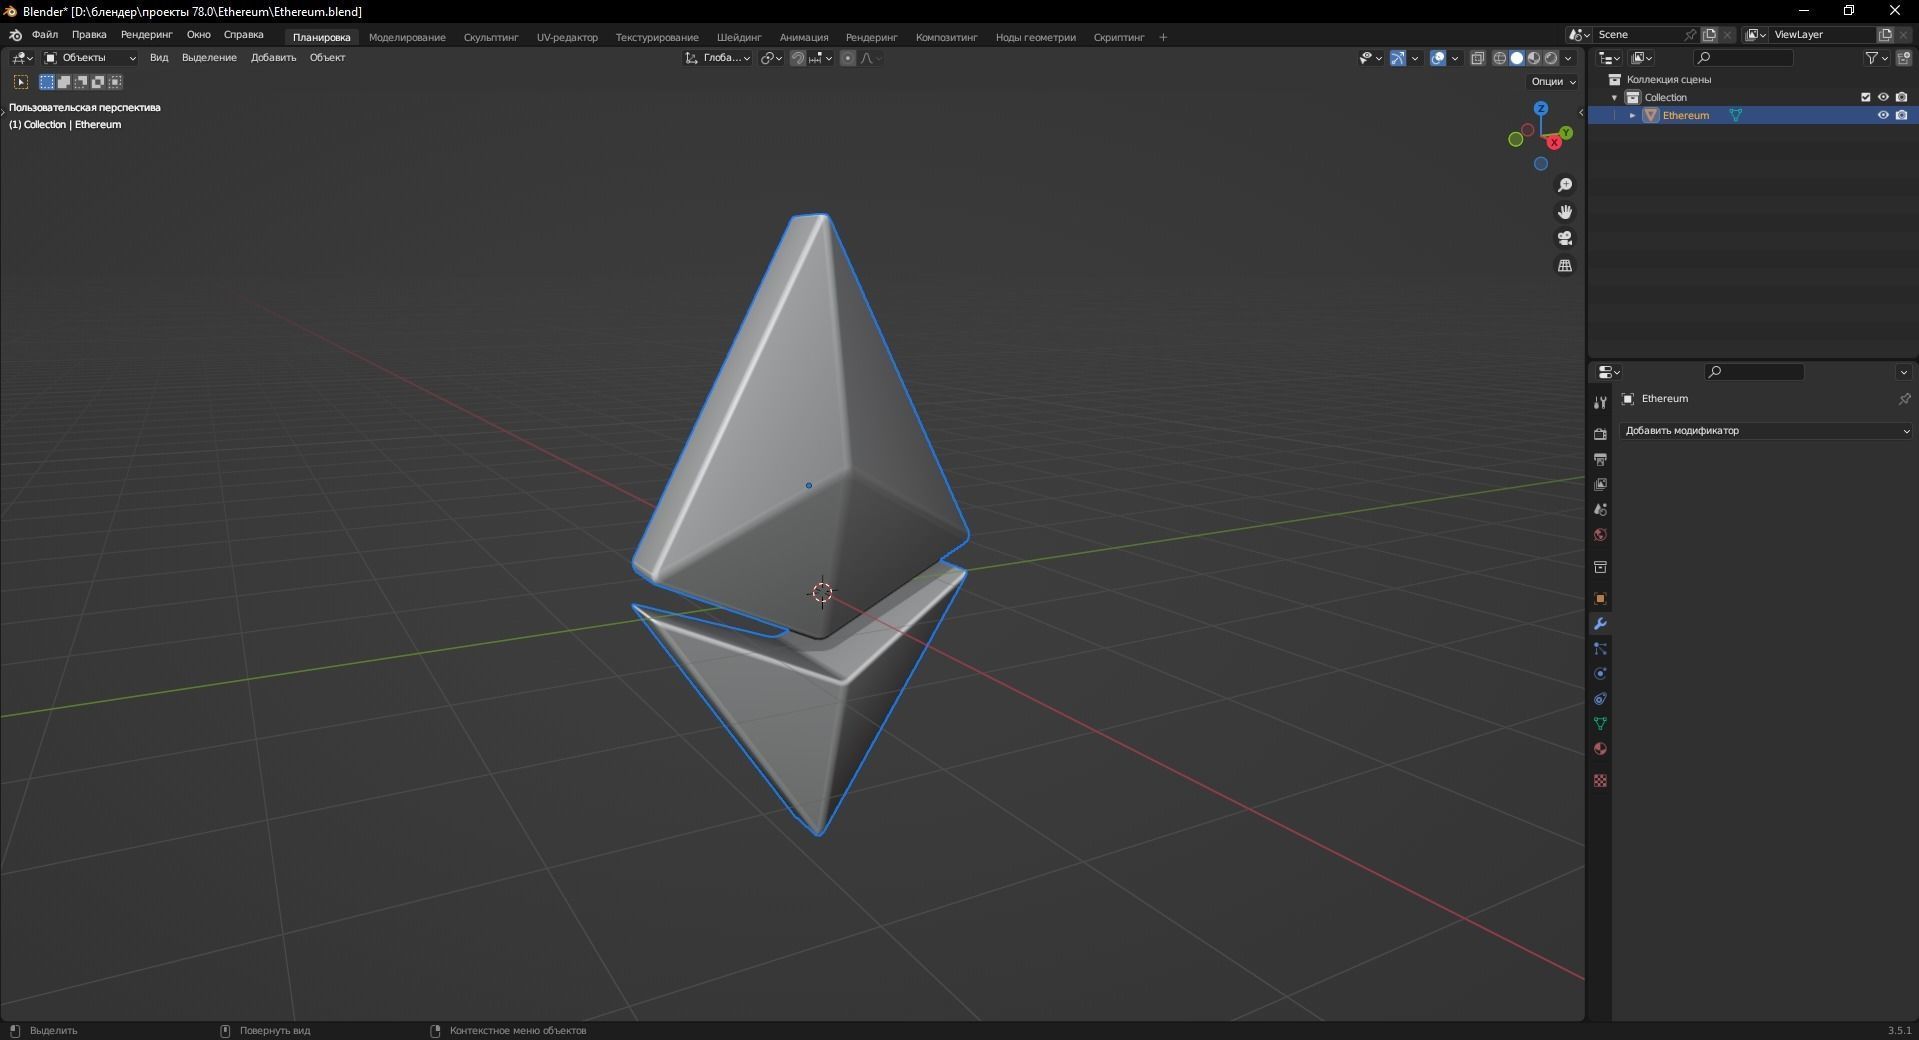Switch to material preview shading
The image size is (1919, 1040).
(1534, 58)
